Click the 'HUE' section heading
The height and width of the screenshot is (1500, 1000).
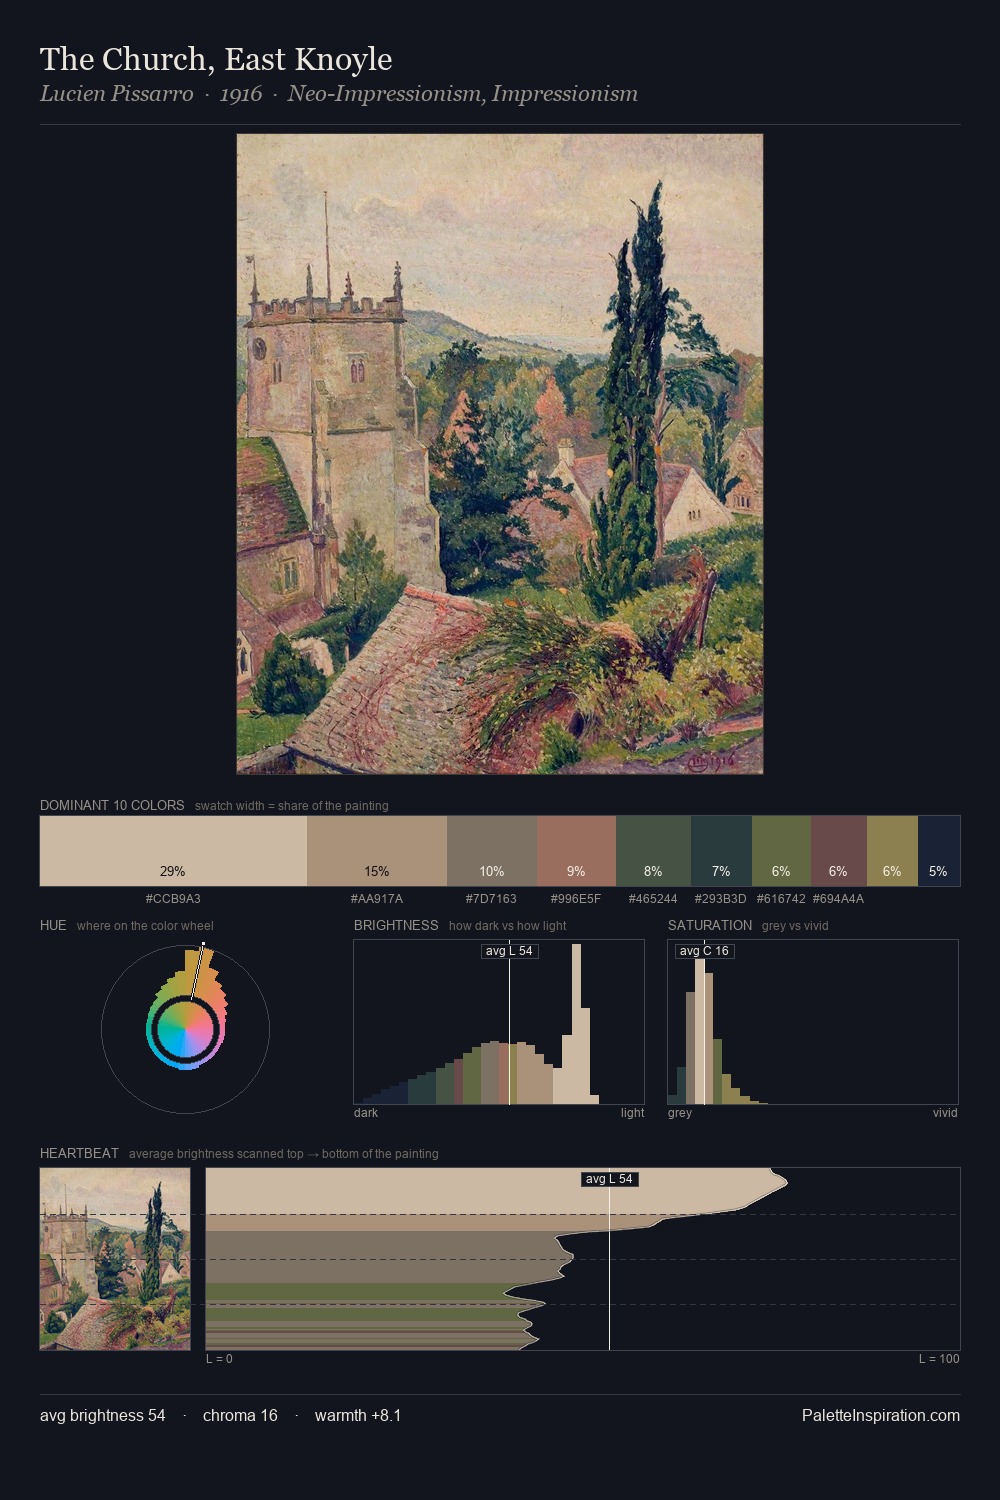click(53, 925)
